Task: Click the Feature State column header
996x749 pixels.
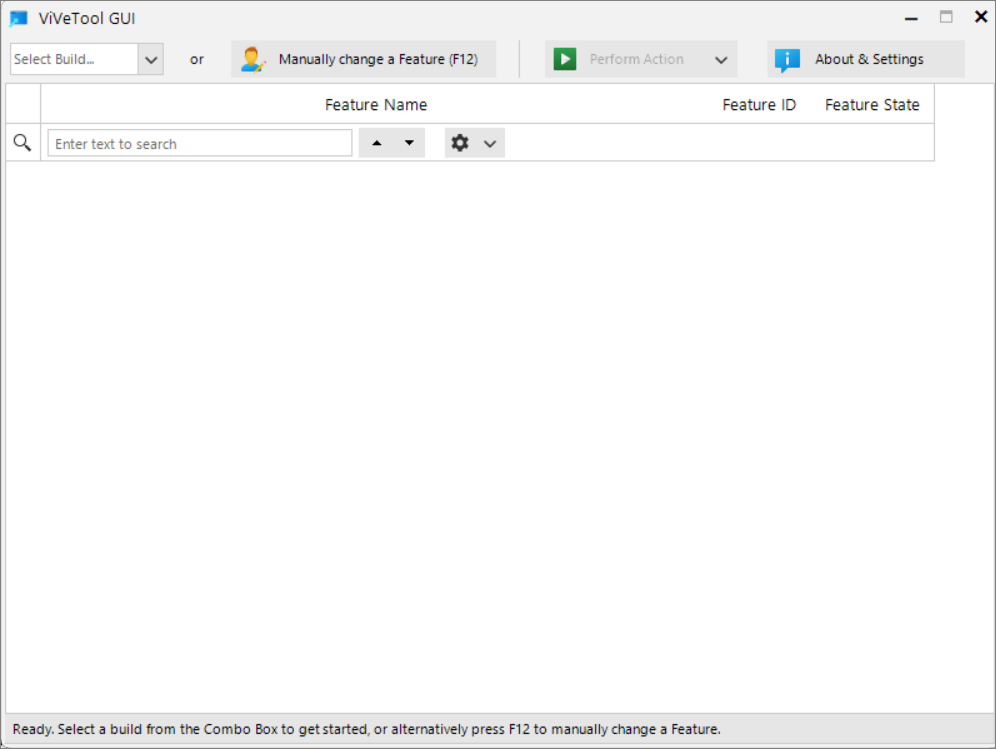Action: [x=872, y=105]
